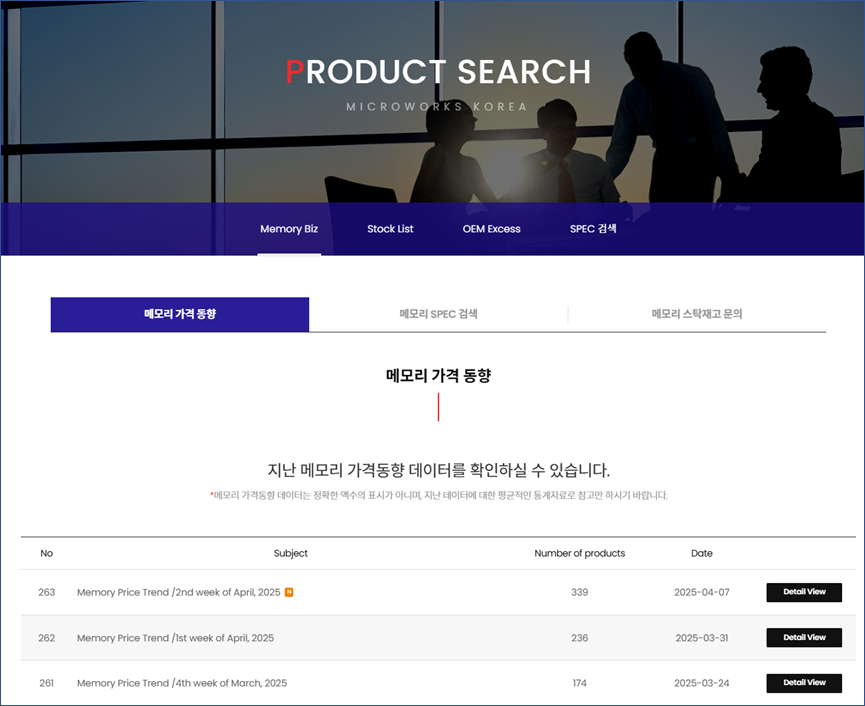Open 1st week of April, 2025 trend
Image resolution: width=865 pixels, height=706 pixels.
click(x=175, y=638)
